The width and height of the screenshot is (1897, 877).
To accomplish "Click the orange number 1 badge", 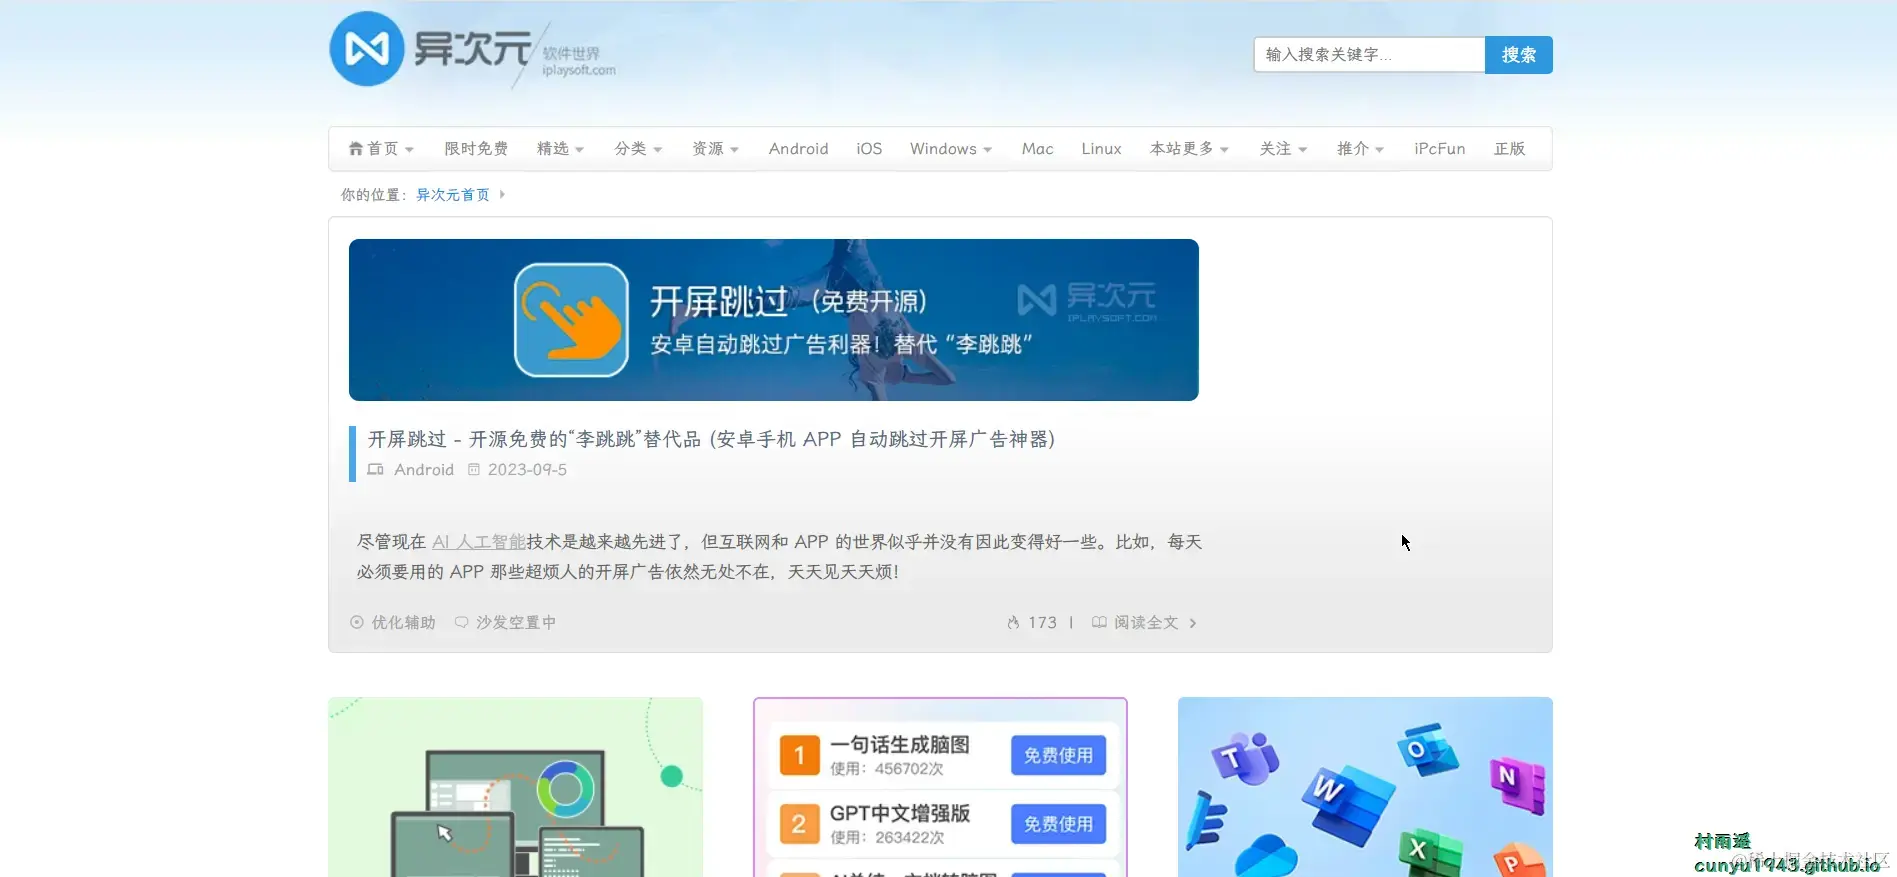I will coord(799,756).
